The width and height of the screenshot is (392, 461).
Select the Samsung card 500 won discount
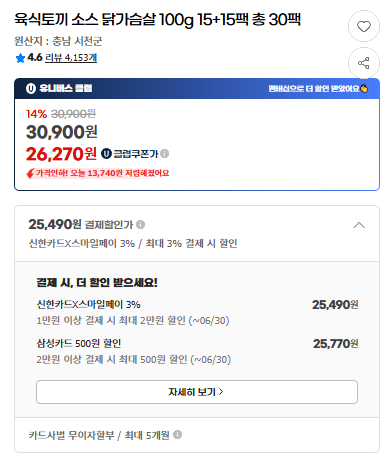(197, 351)
